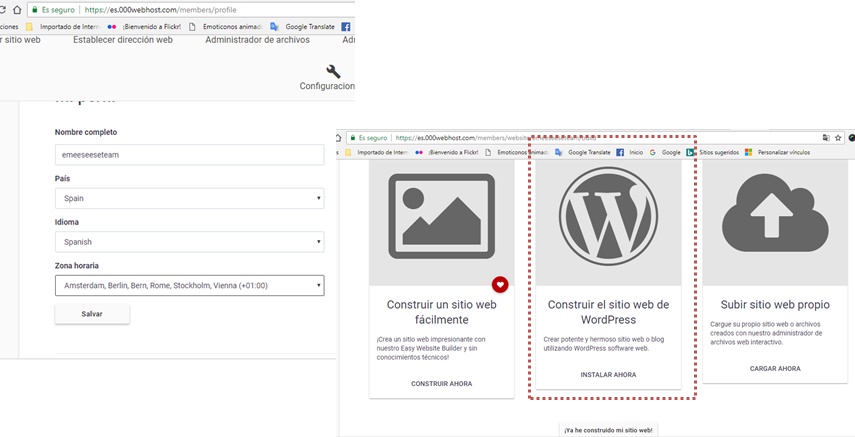Click INSTALAR AHORA for WordPress

click(x=609, y=375)
